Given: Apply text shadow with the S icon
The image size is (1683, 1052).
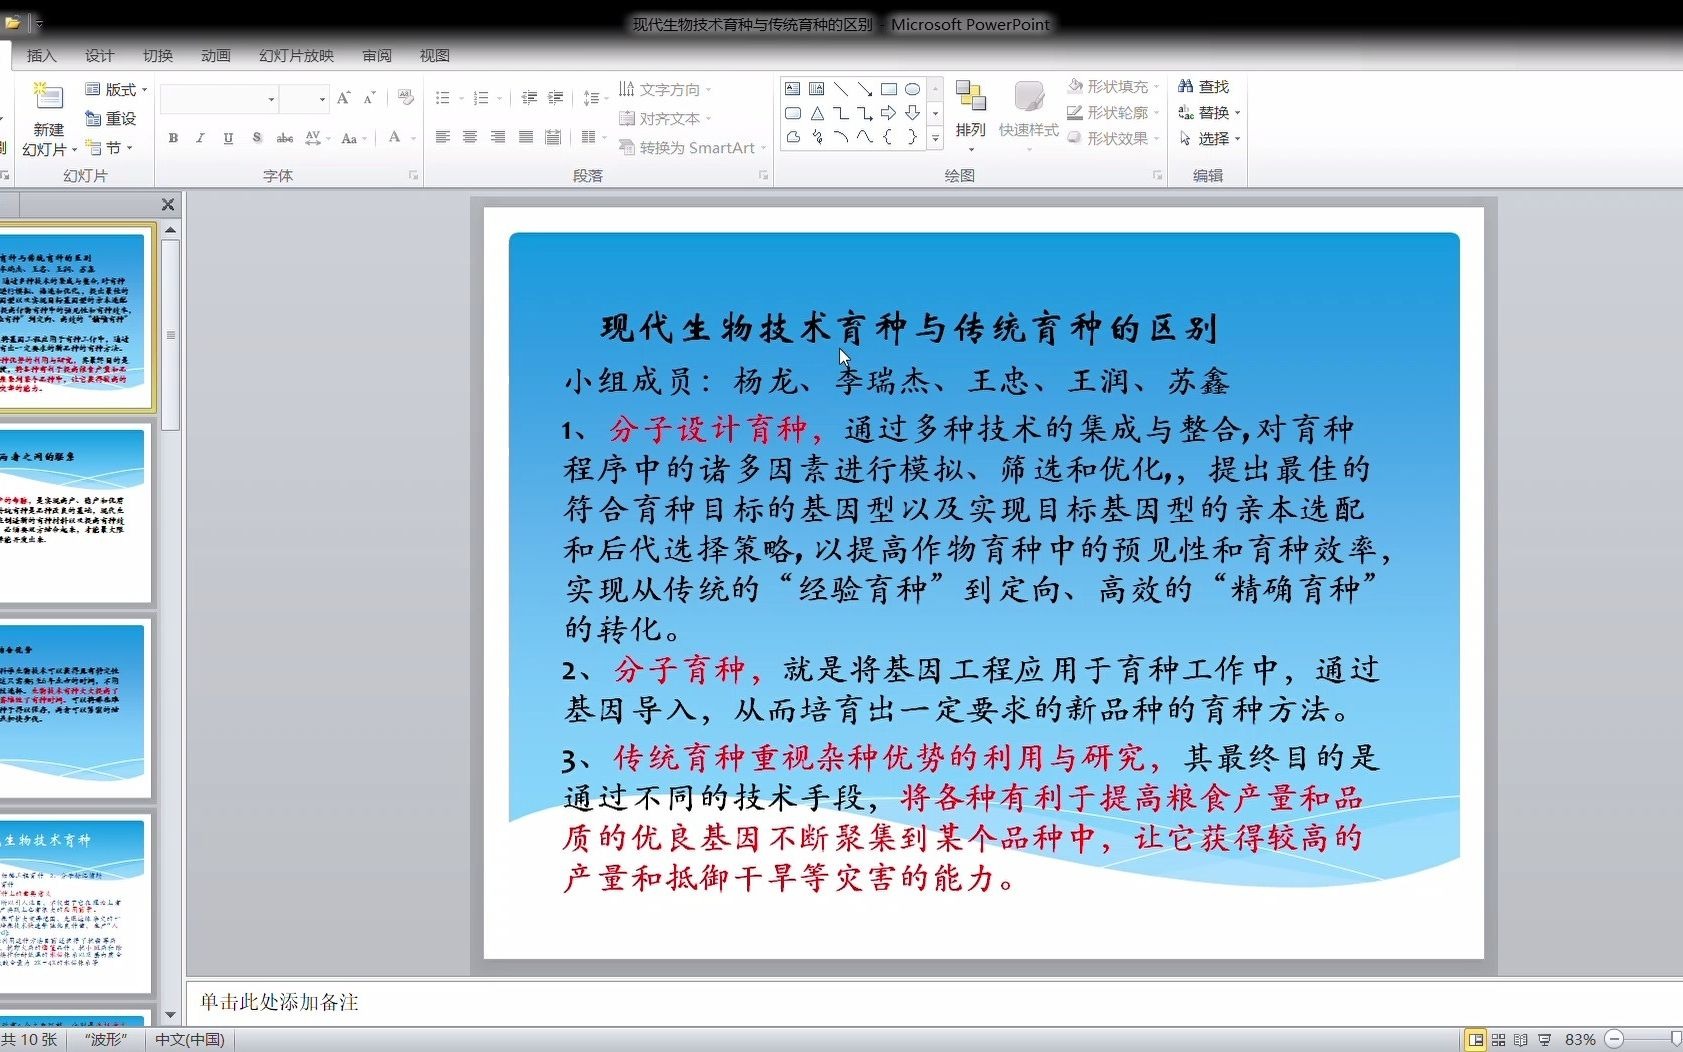Looking at the screenshot, I should [x=256, y=138].
